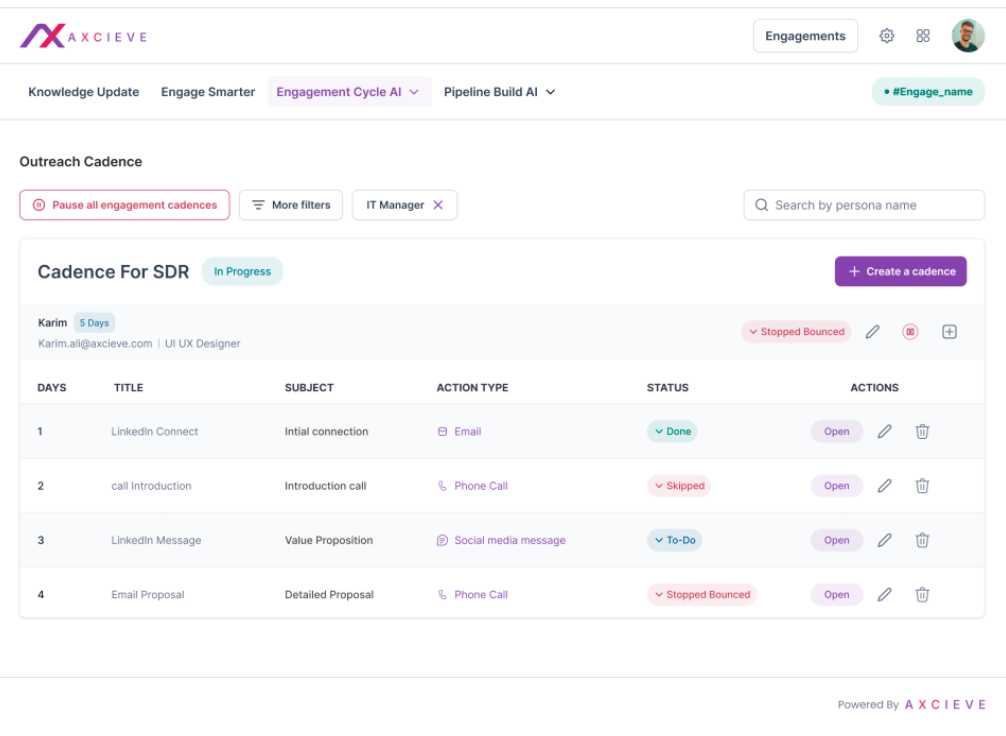Click the red pause icon for Karim

coord(910,332)
